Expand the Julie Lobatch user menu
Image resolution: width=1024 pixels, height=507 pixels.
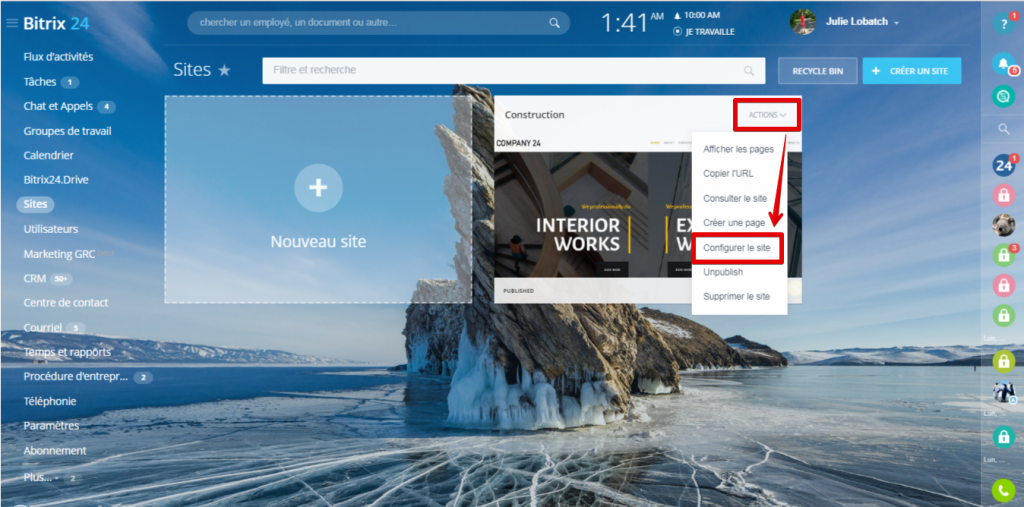(x=862, y=22)
